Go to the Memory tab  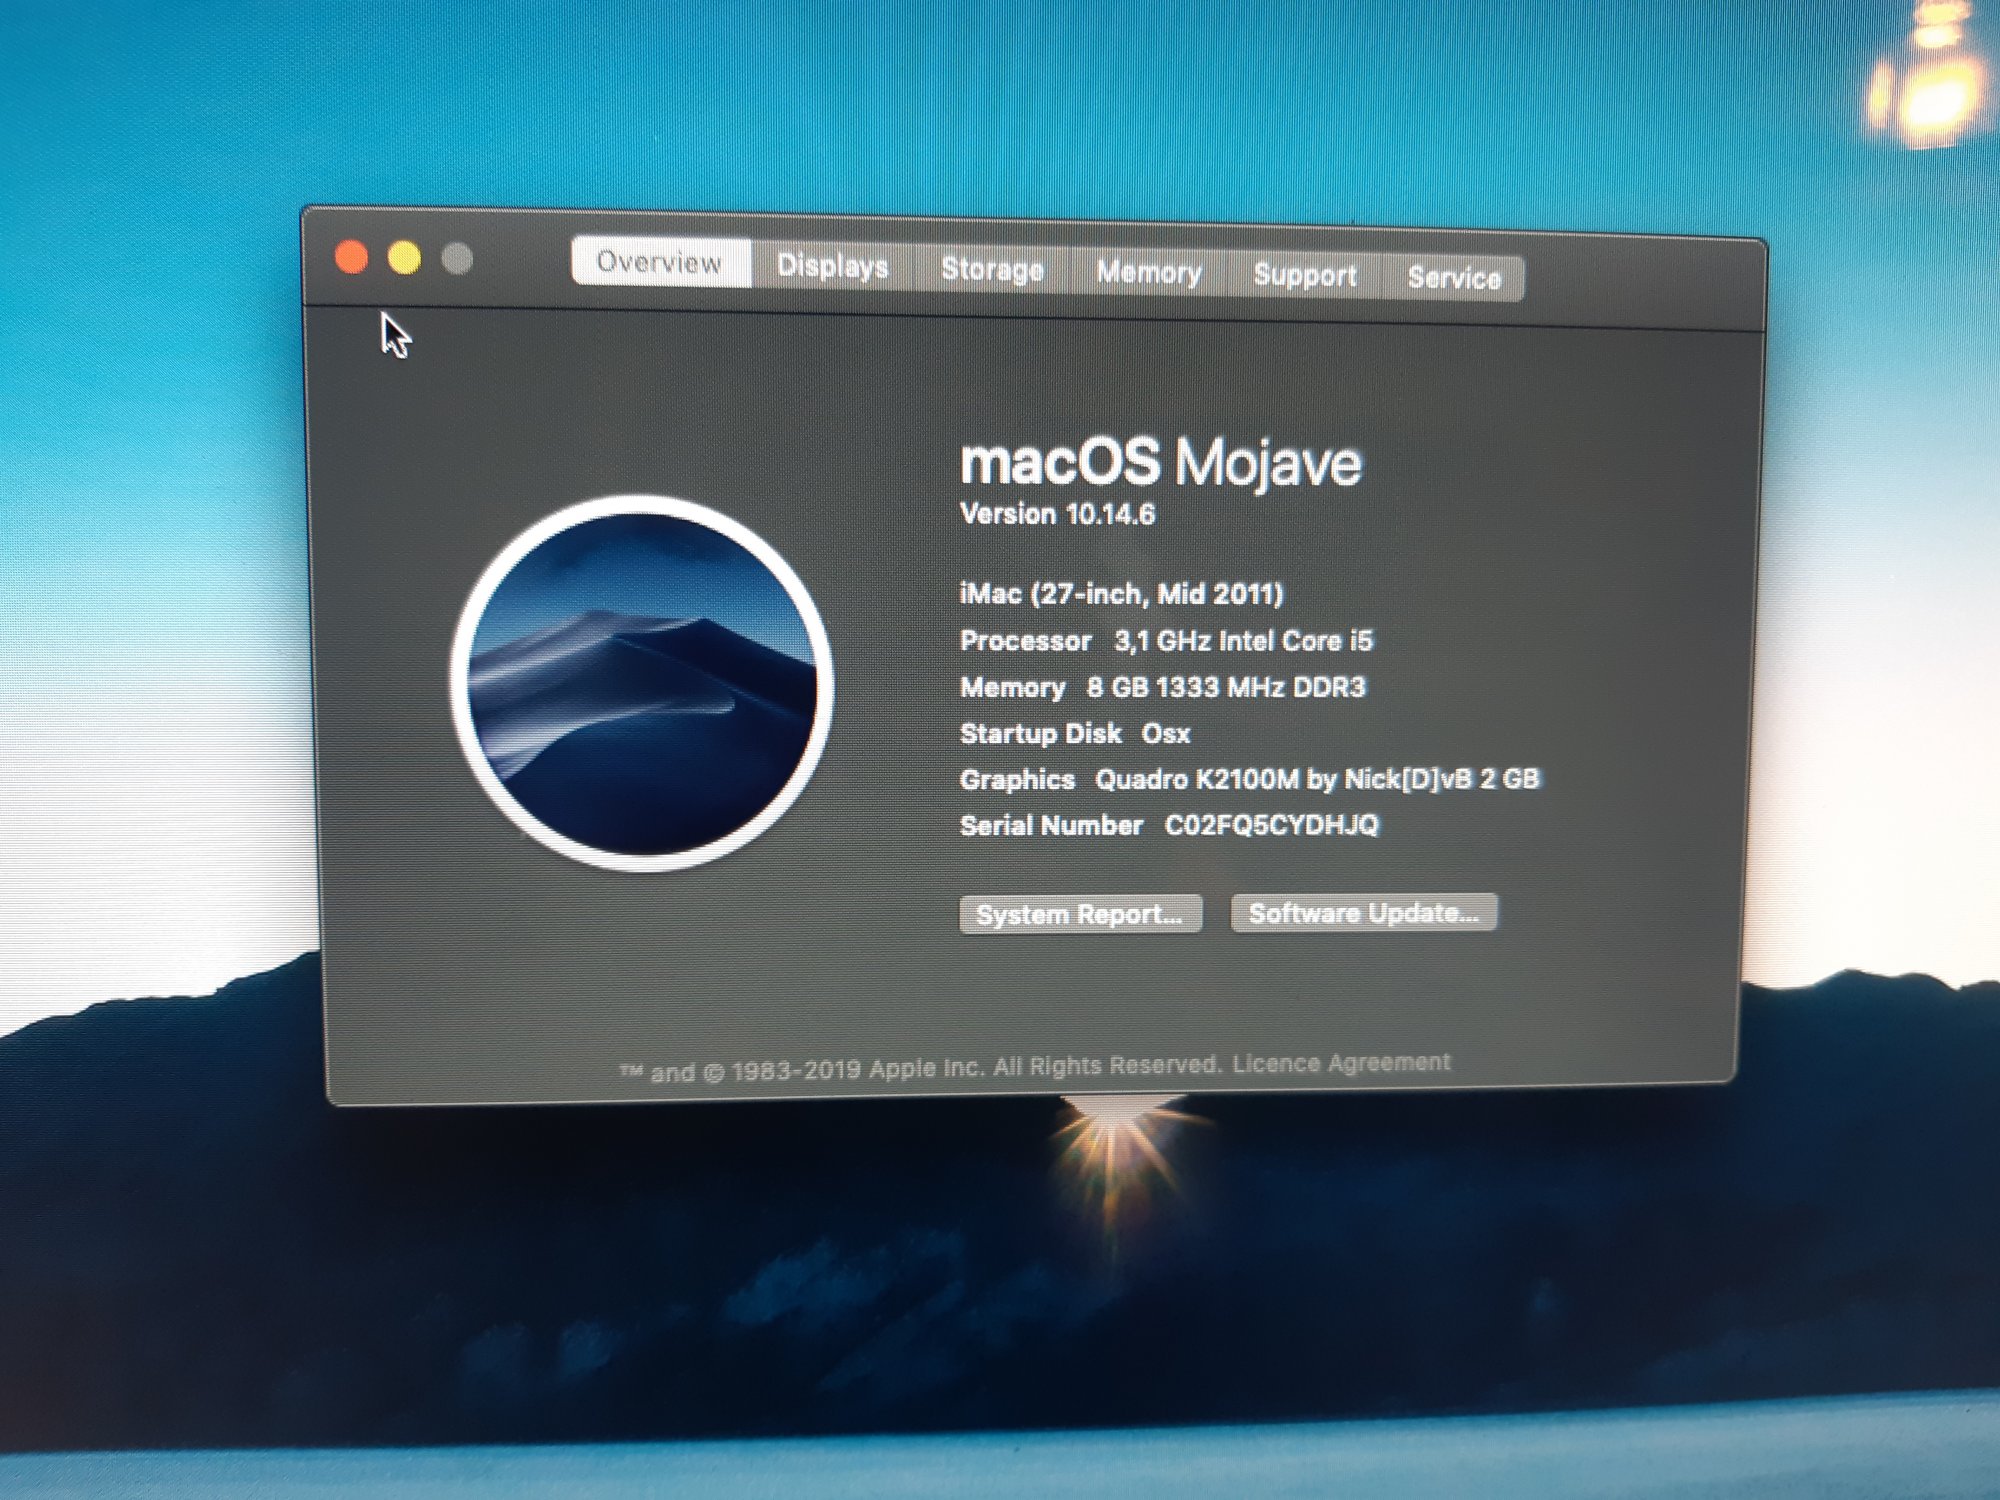pyautogui.click(x=1148, y=272)
